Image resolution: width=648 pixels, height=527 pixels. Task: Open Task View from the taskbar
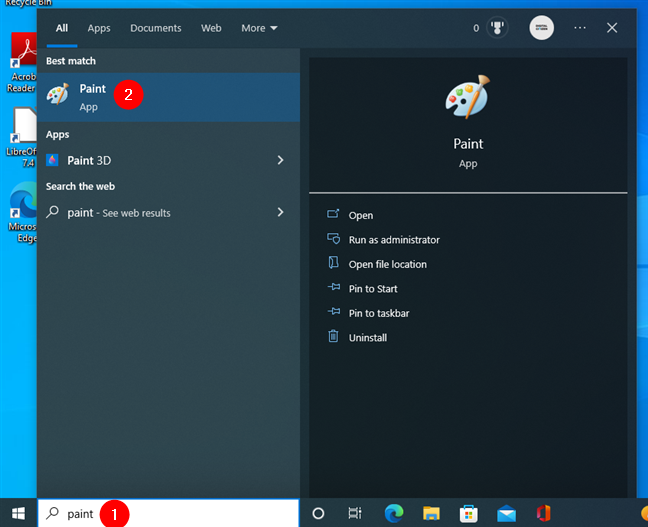[x=355, y=513]
